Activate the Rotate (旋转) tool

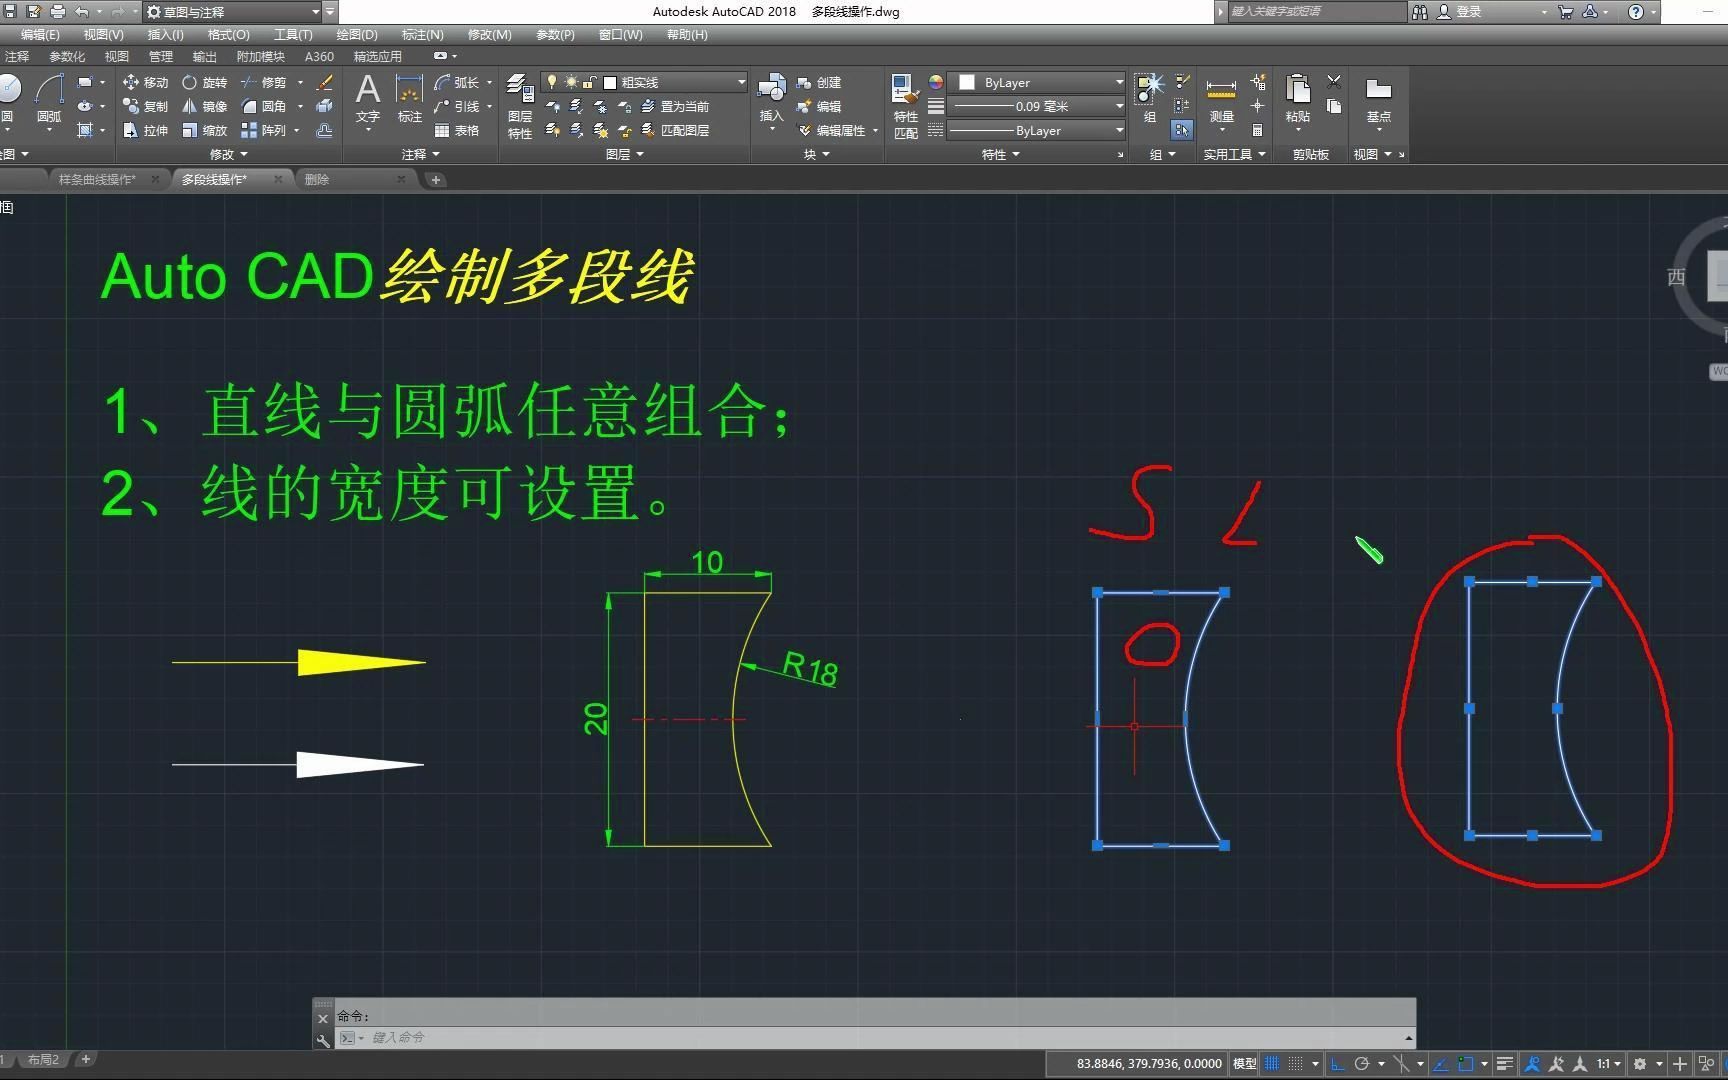pyautogui.click(x=212, y=83)
